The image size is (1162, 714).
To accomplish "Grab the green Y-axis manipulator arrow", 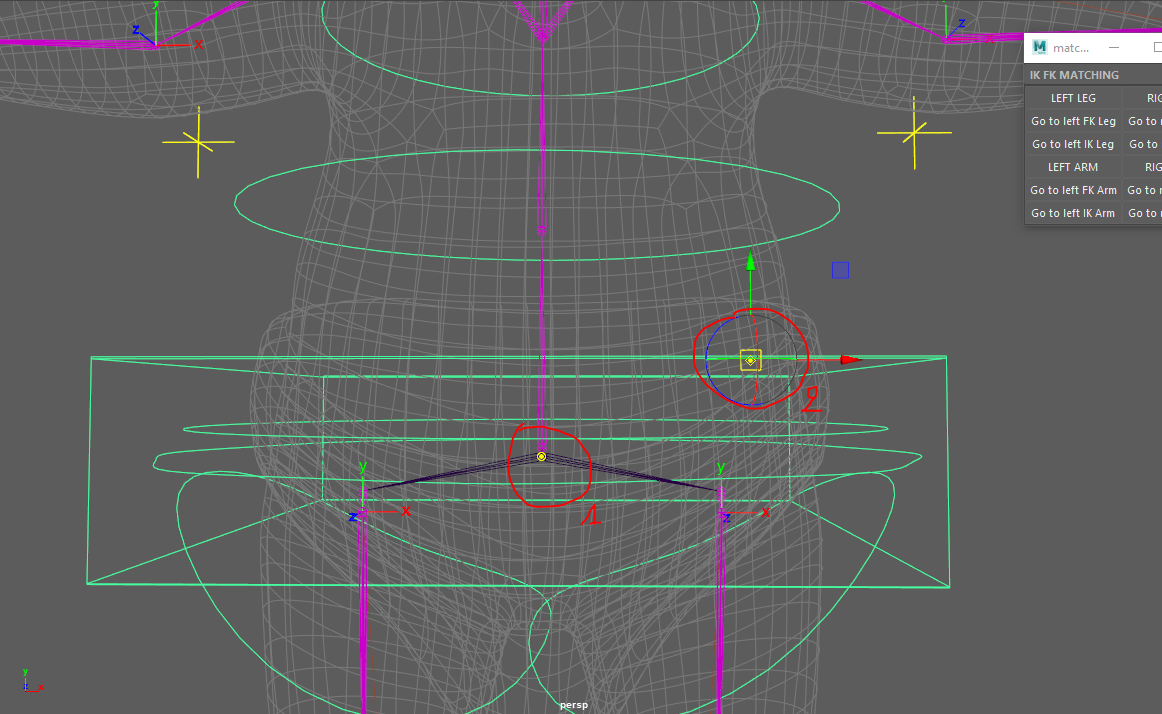I will click(751, 261).
